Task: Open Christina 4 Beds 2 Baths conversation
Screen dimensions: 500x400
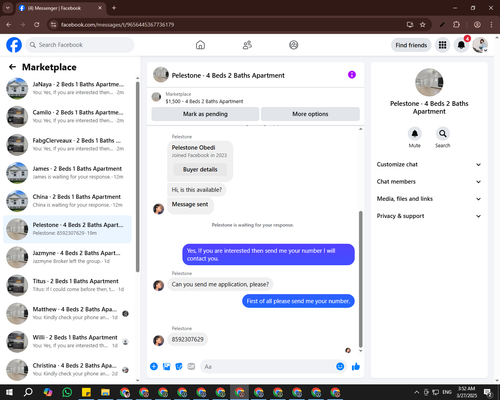Action: coord(67,369)
